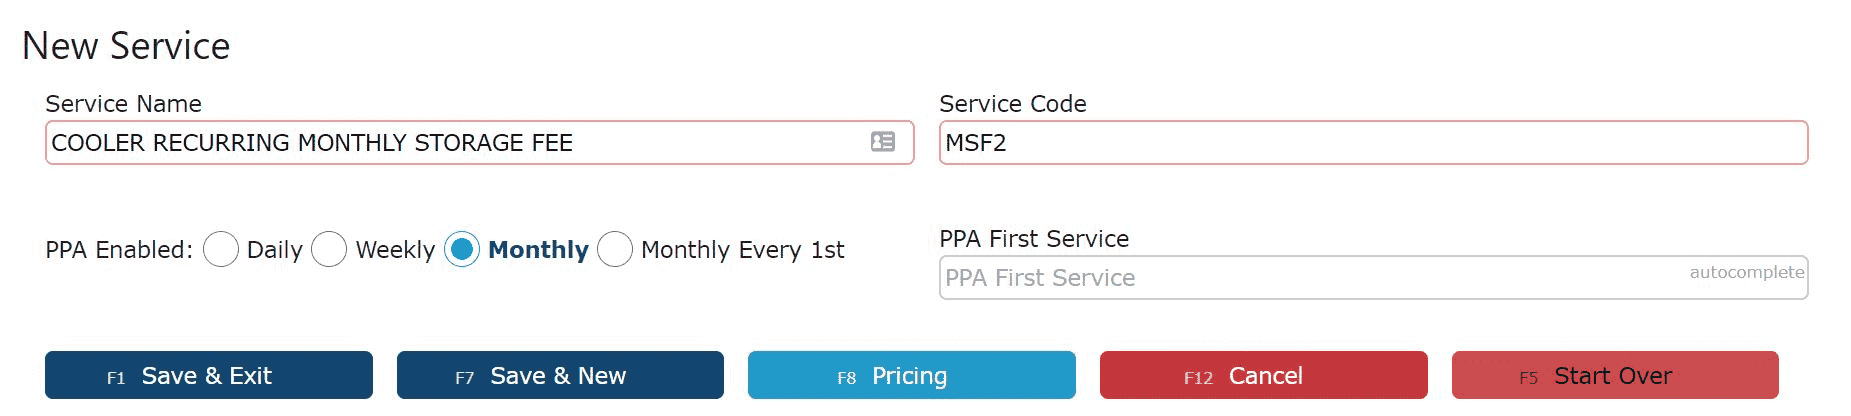Click the PPA First Service label
This screenshot has width=1851, height=416.
(x=1034, y=239)
